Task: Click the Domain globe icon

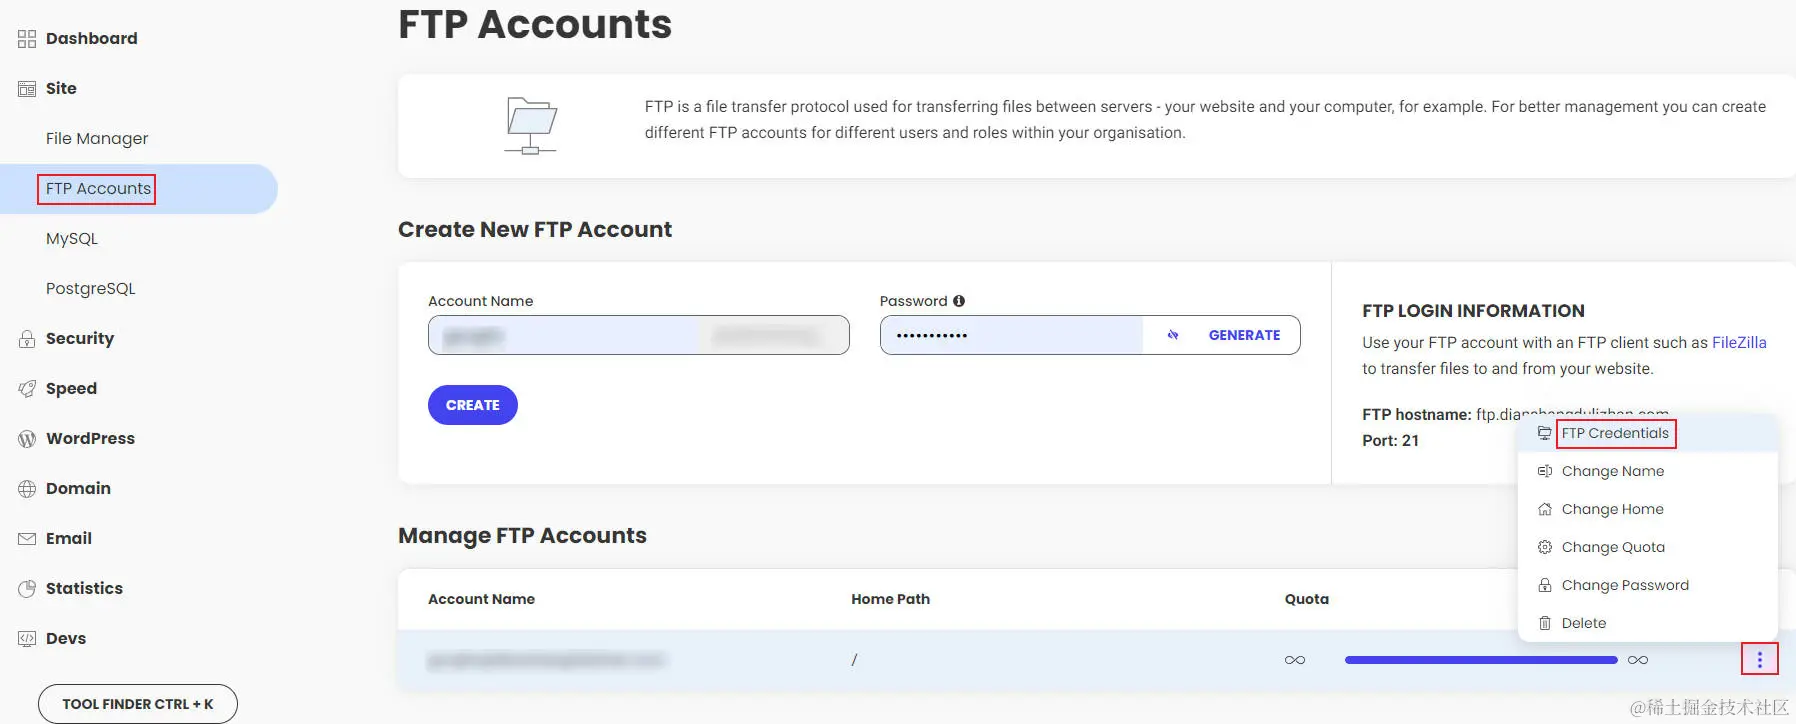Action: 27,489
